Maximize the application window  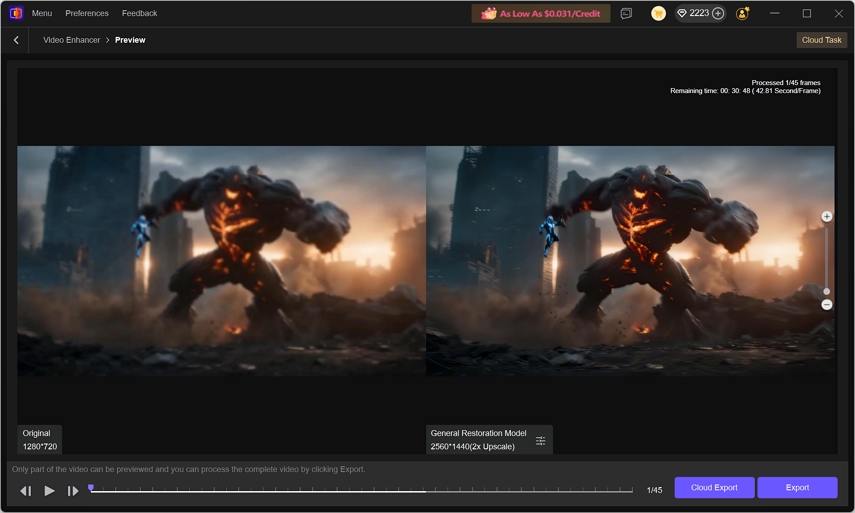pos(806,13)
